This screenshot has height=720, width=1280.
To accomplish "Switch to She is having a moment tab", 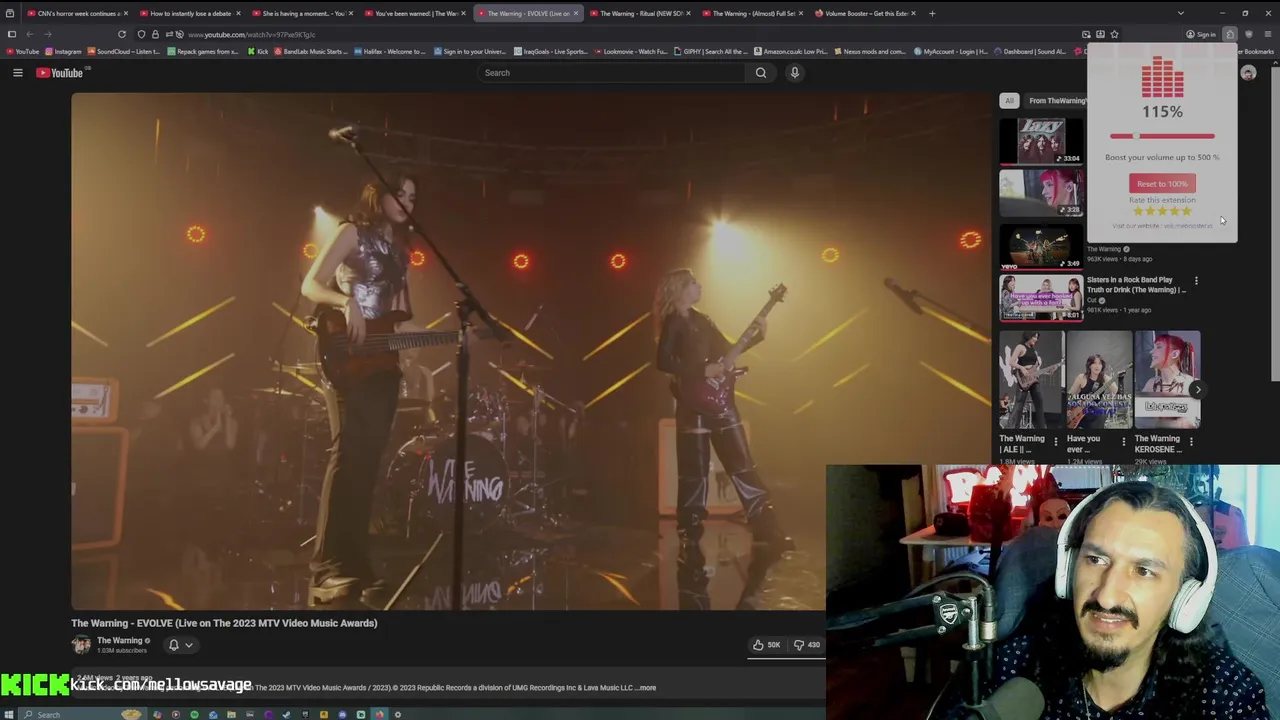I will [x=303, y=13].
